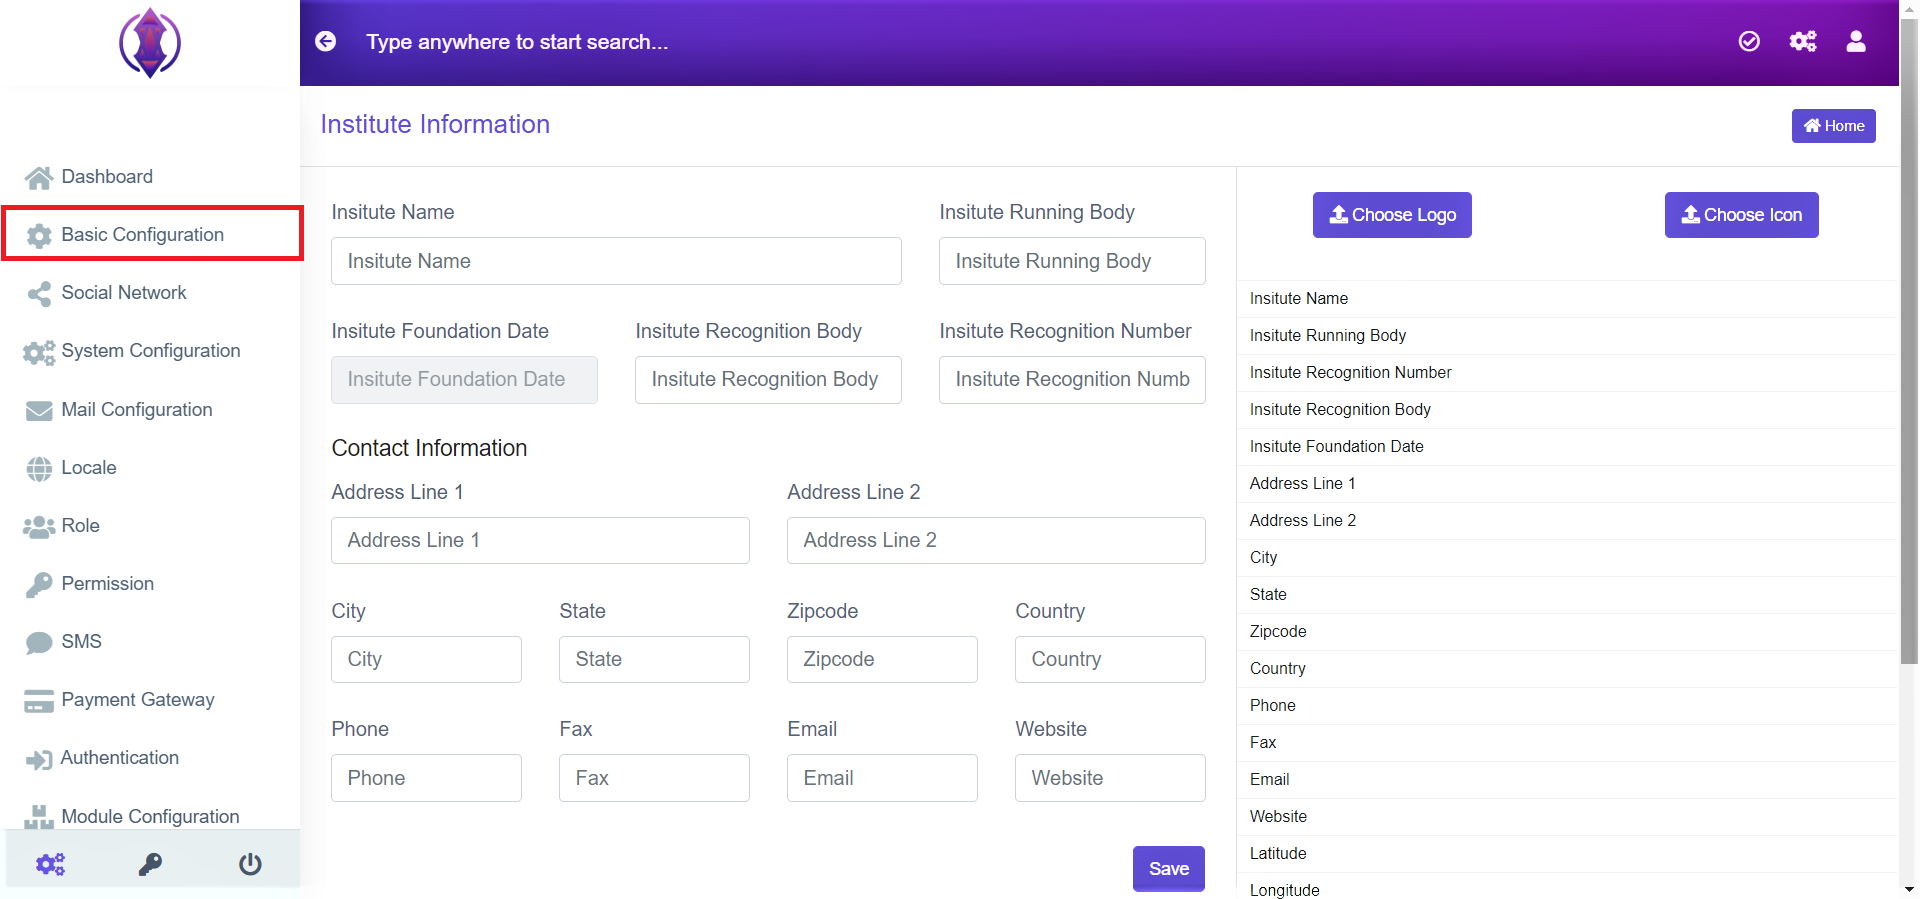Click the System Configuration gears icon
This screenshot has width=1920, height=899.
coord(39,352)
